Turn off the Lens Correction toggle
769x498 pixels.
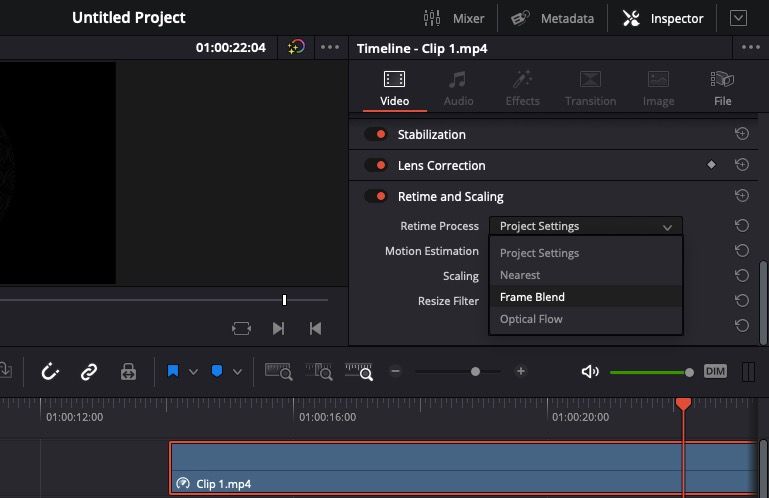tap(376, 165)
